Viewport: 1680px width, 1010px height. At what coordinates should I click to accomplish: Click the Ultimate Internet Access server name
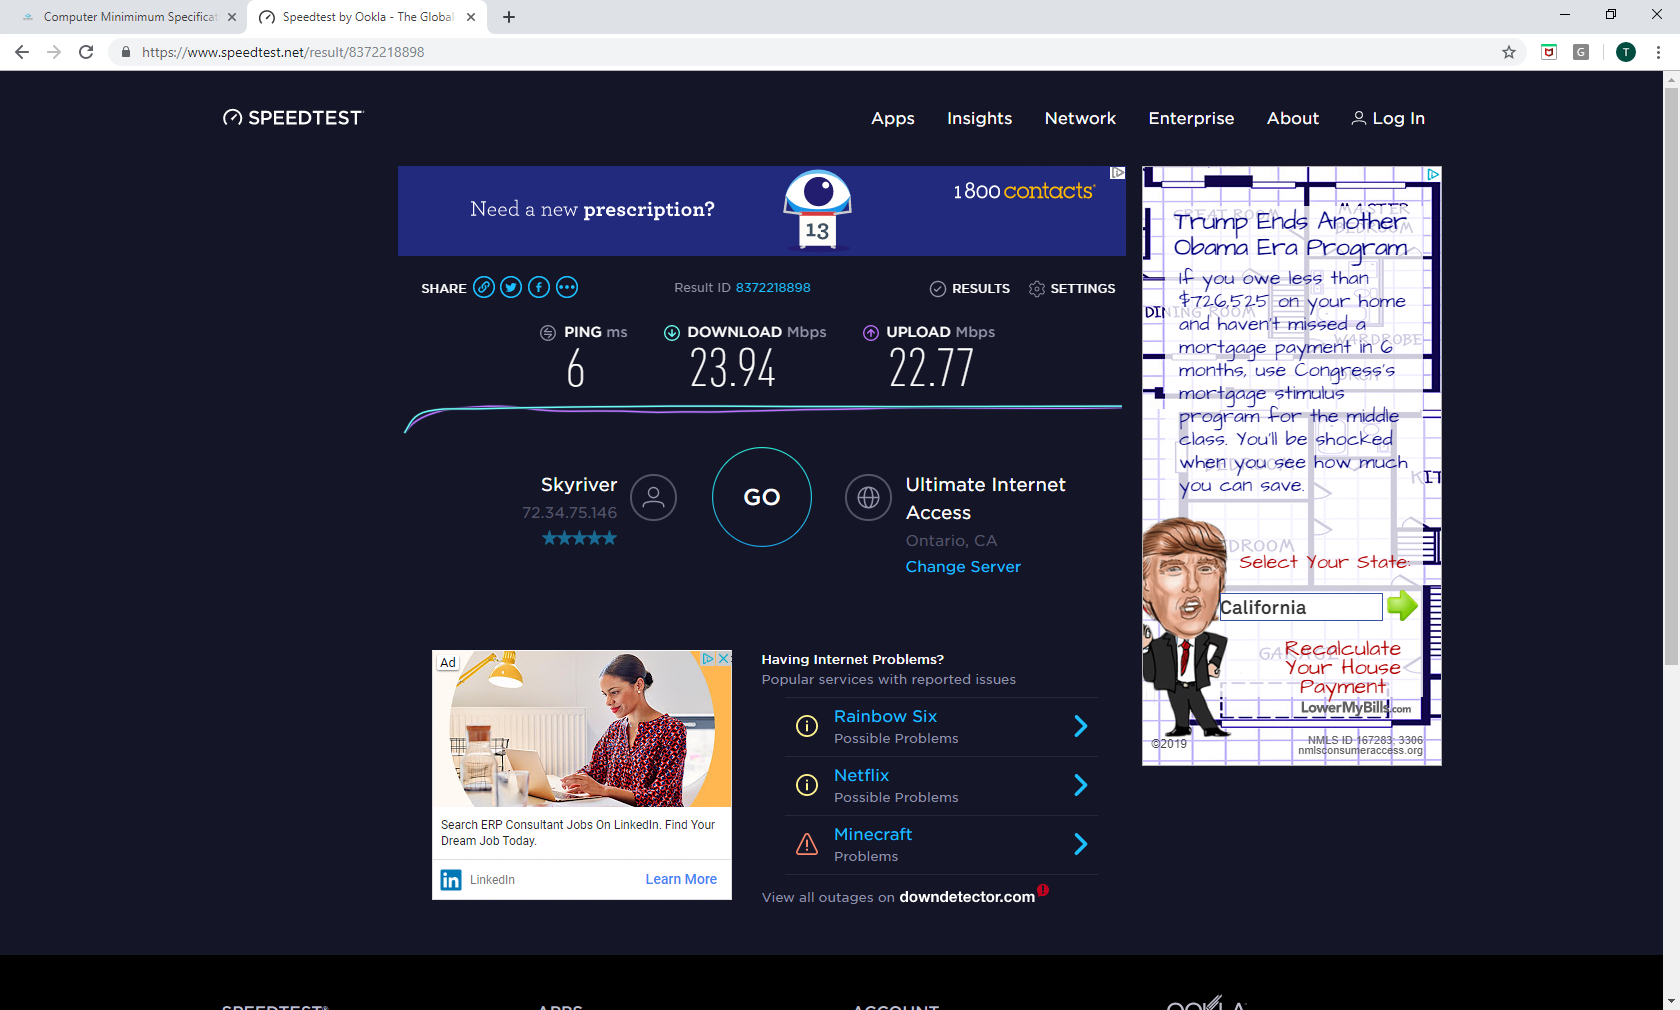point(985,498)
